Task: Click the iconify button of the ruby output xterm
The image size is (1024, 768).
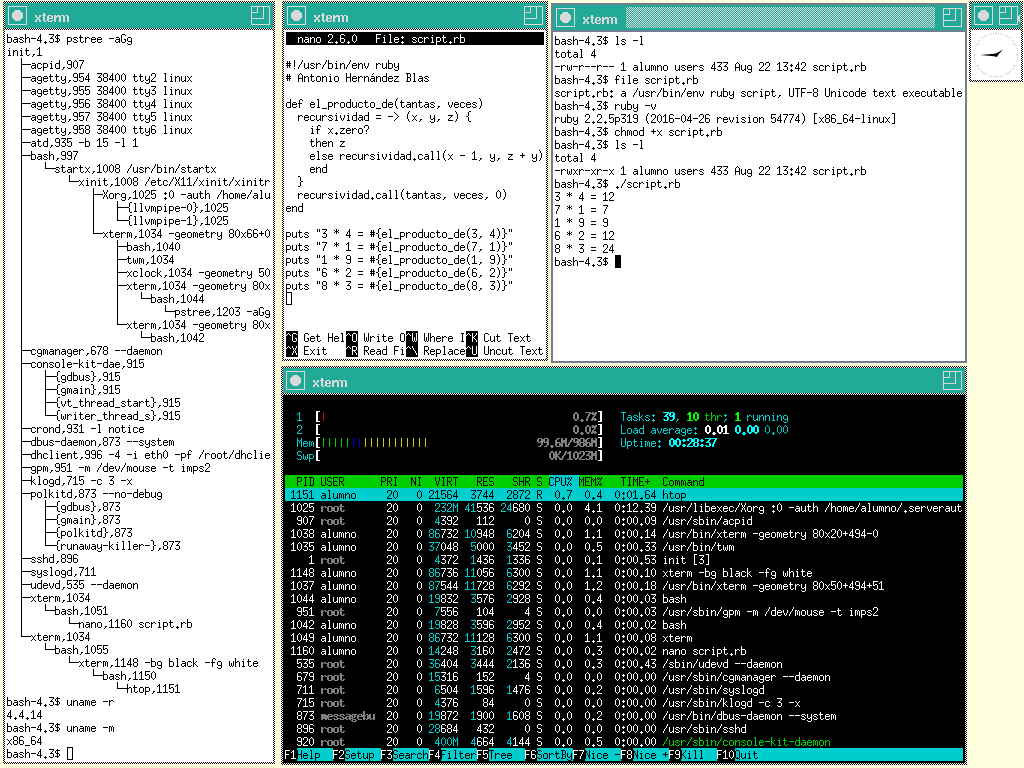Action: pyautogui.click(x=566, y=18)
